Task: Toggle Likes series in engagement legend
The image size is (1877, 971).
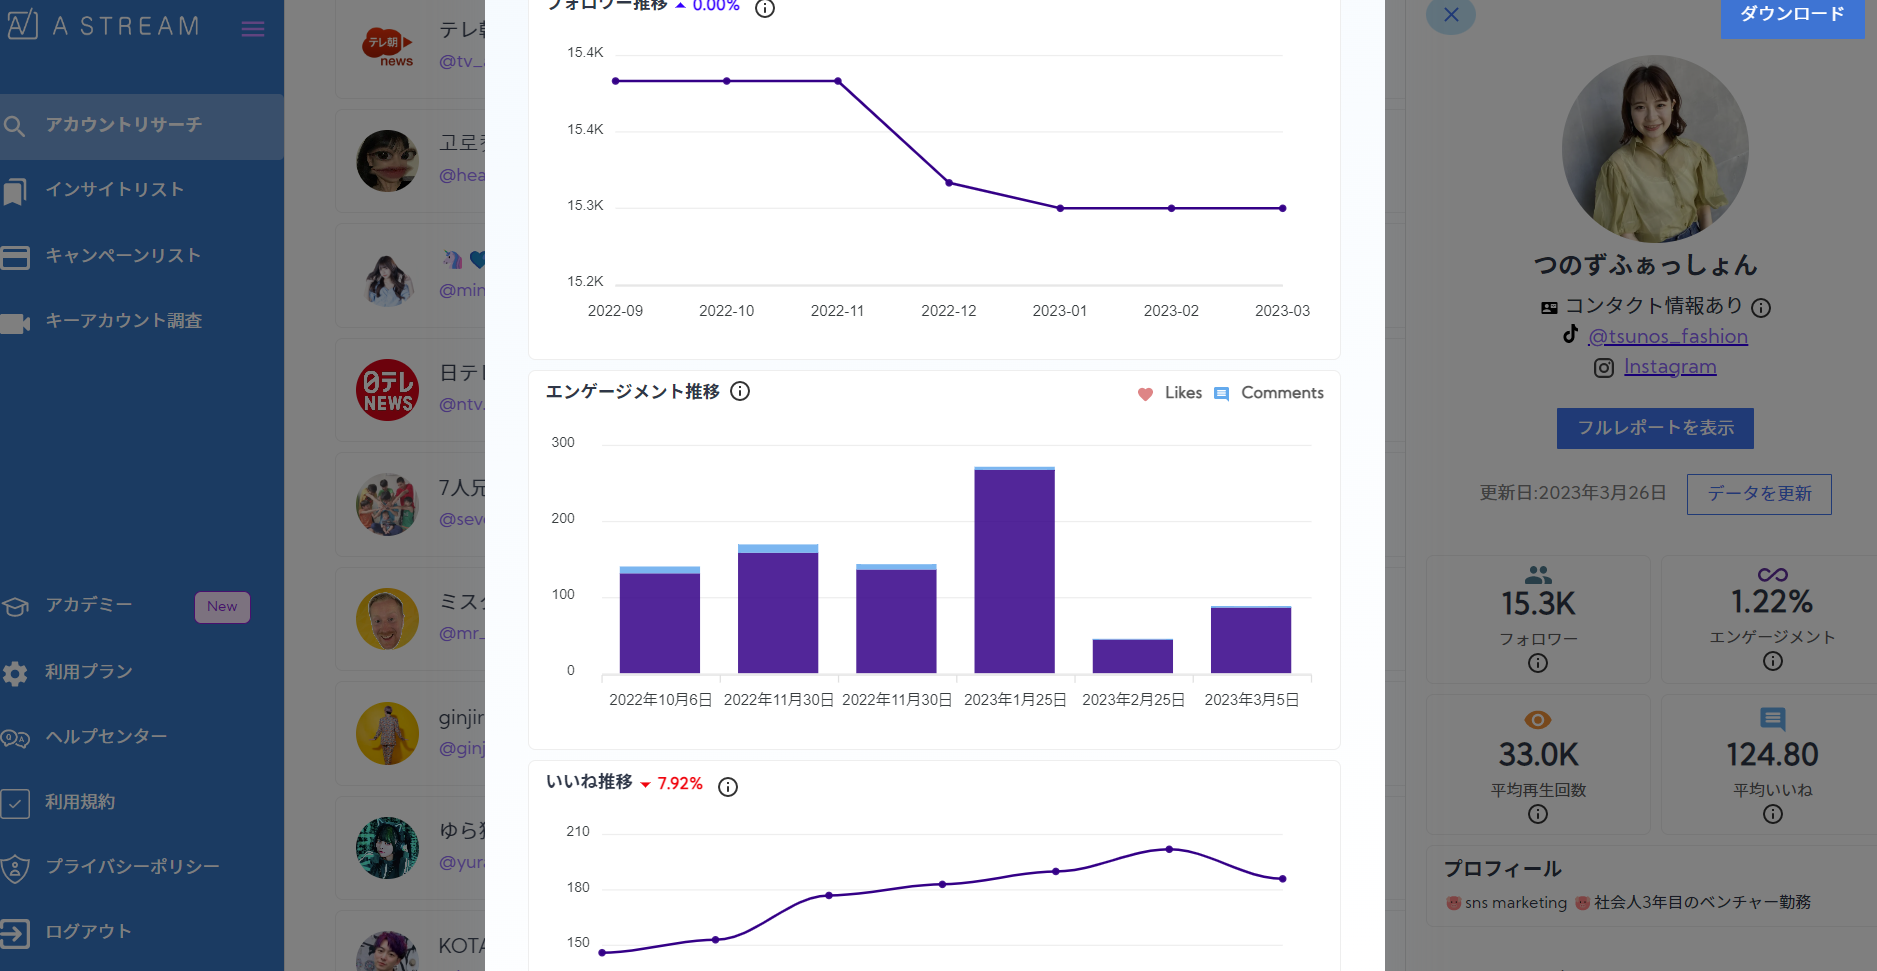Action: click(1170, 393)
